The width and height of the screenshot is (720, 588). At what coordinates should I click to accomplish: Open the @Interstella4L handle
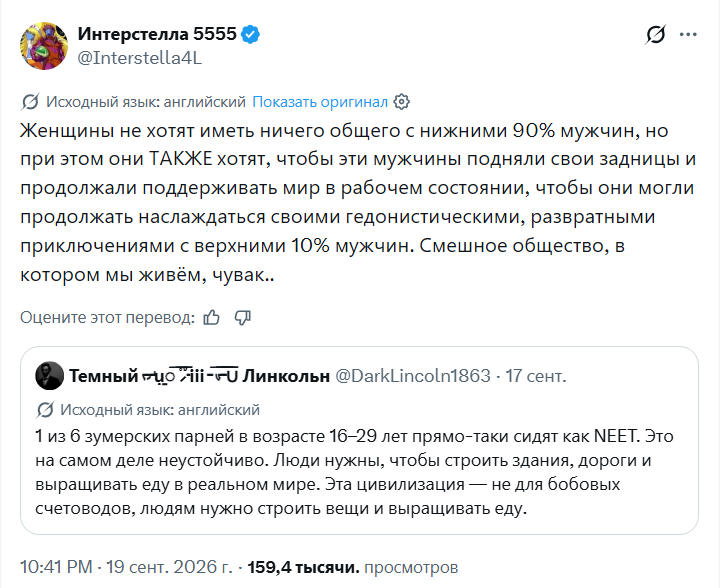tap(140, 58)
